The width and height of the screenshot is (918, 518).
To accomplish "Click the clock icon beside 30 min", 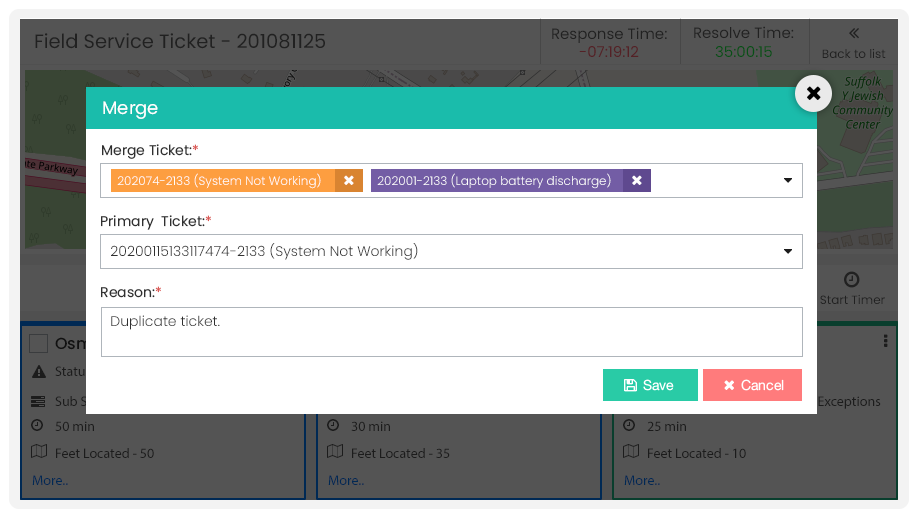I will click(333, 426).
